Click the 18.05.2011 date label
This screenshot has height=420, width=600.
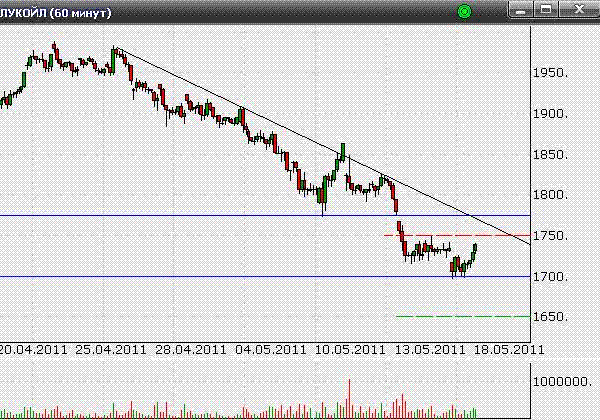point(509,350)
